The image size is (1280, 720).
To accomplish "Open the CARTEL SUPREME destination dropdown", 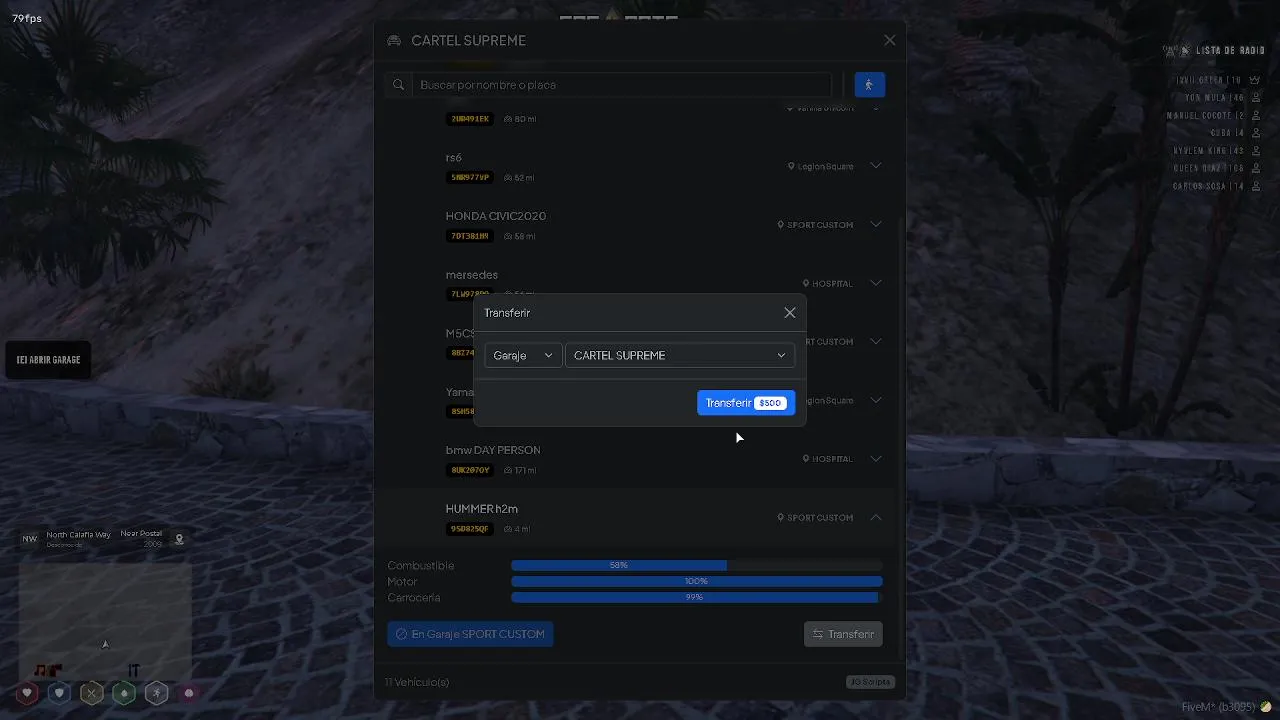I will [x=680, y=355].
